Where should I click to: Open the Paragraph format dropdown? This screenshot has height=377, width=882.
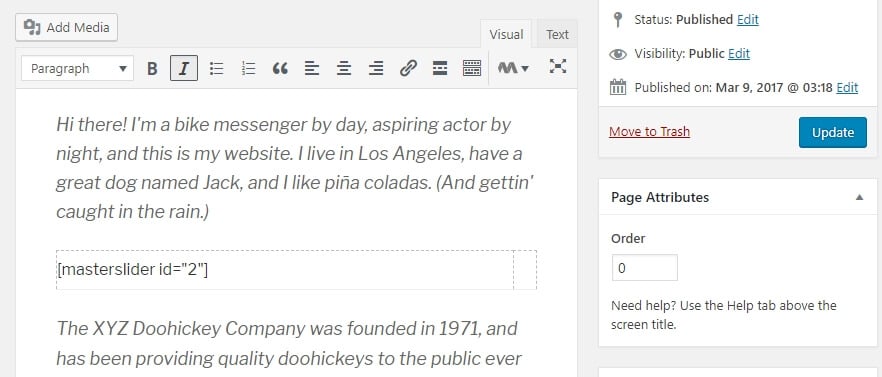click(x=78, y=68)
